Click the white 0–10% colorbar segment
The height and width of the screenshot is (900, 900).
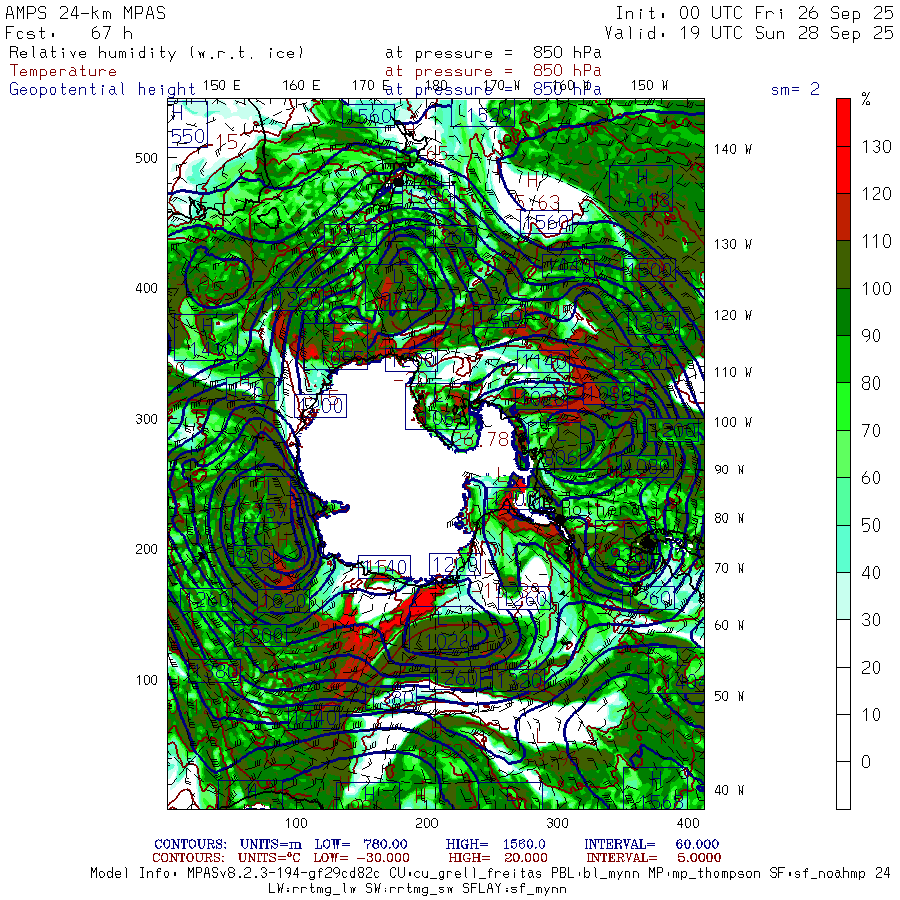point(843,738)
